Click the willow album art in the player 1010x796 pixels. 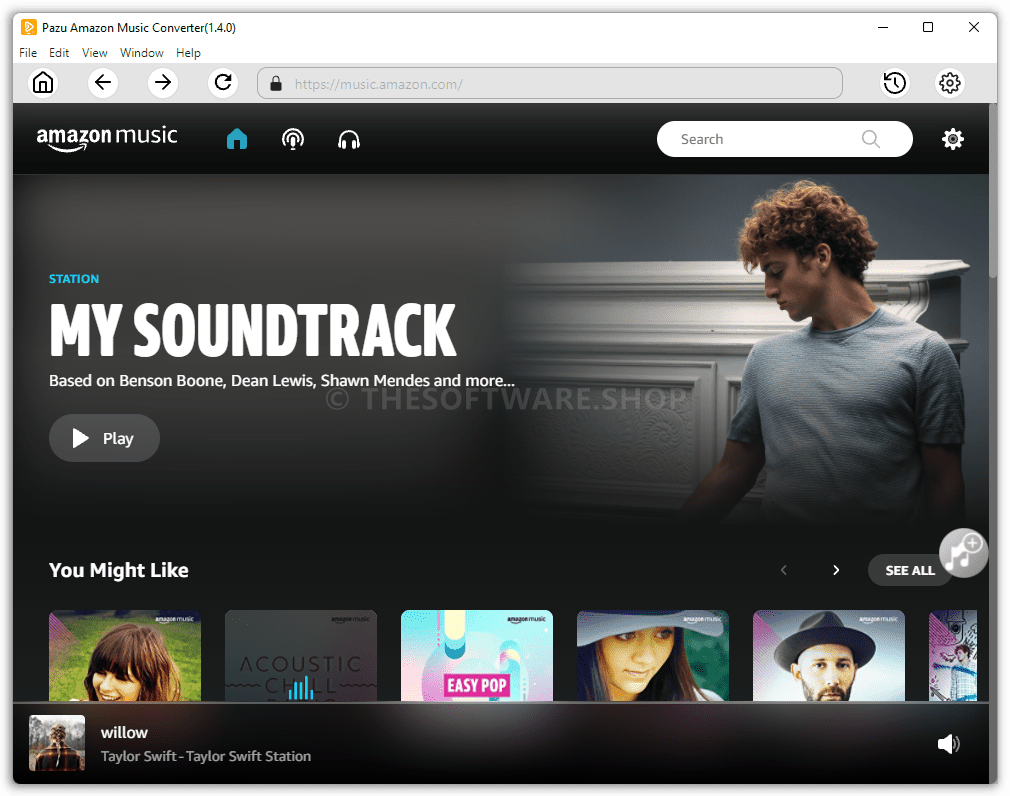[57, 743]
